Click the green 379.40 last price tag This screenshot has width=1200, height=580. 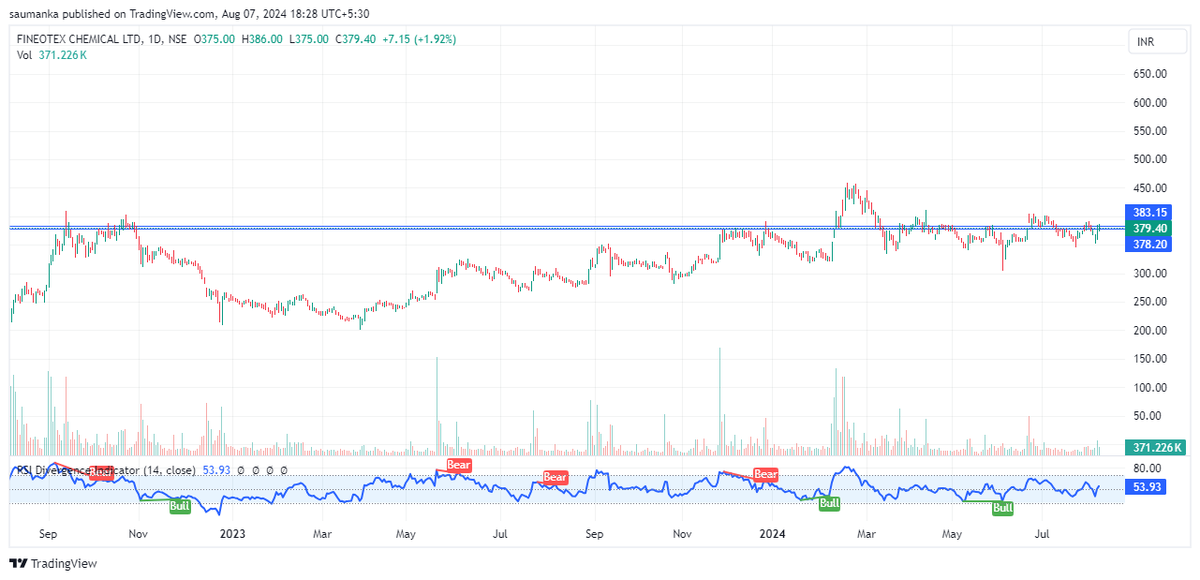(x=1148, y=228)
